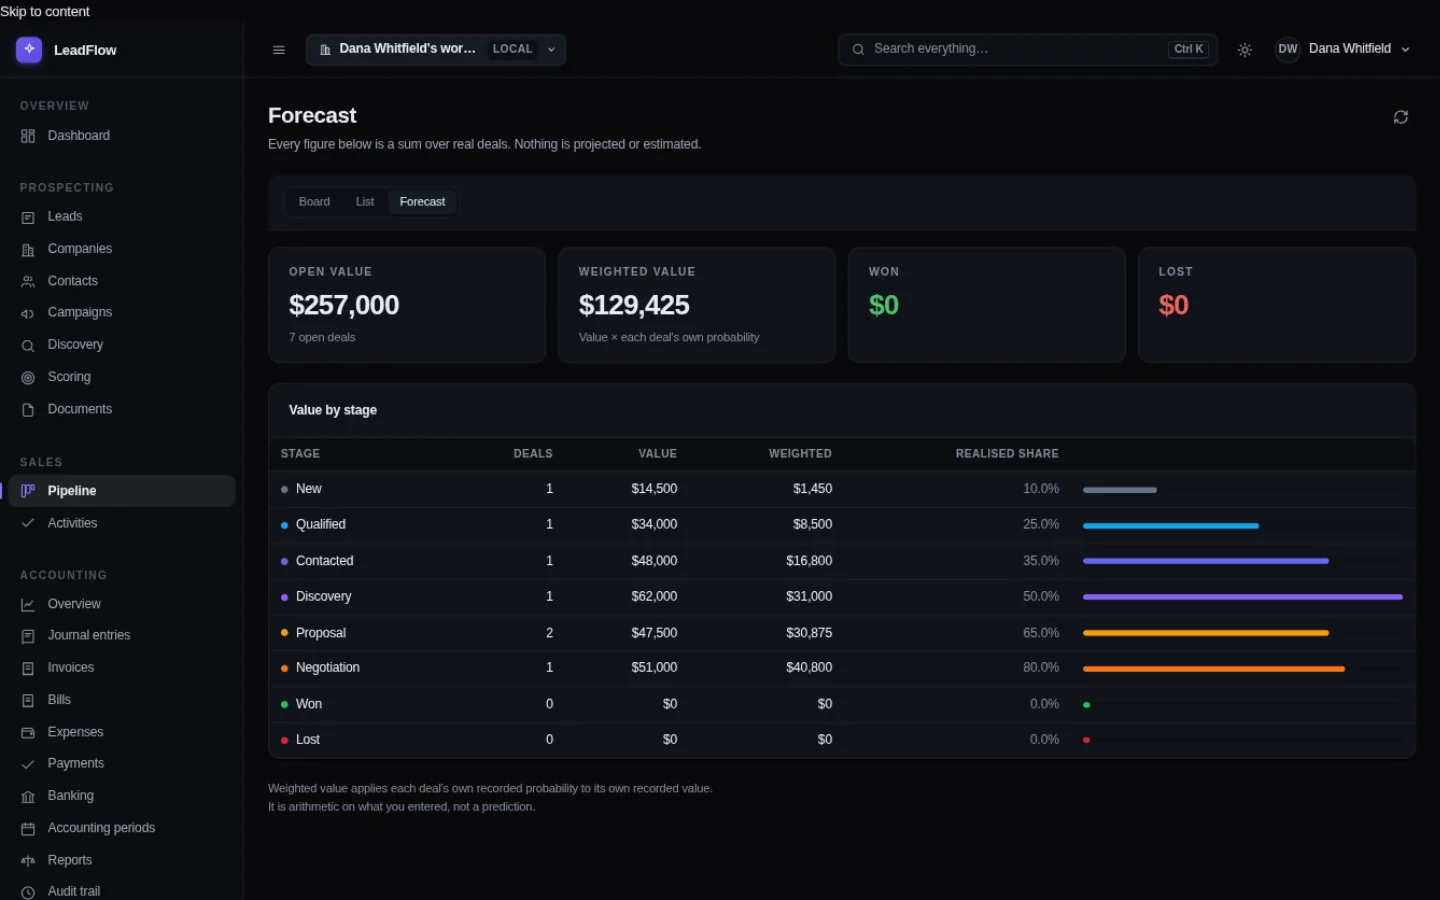Click the Qualified value $34,000 cell
Screen dimensions: 1440x900
pos(654,524)
